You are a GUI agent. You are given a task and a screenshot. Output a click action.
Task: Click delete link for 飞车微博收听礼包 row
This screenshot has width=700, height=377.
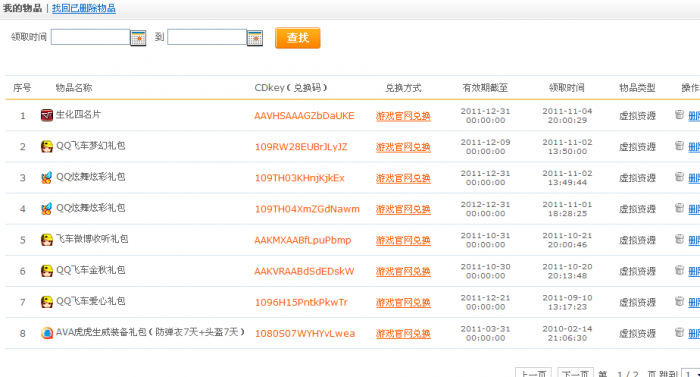(x=694, y=240)
